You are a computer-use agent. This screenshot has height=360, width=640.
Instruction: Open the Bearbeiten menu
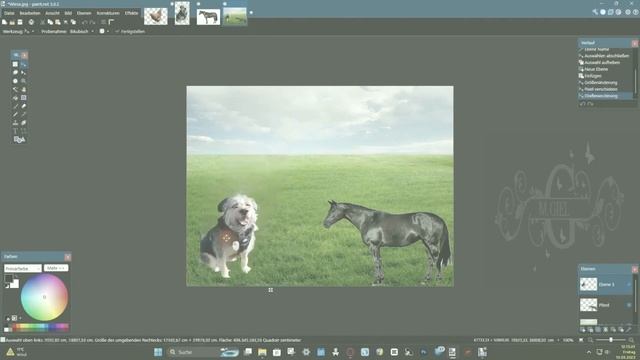tap(30, 13)
